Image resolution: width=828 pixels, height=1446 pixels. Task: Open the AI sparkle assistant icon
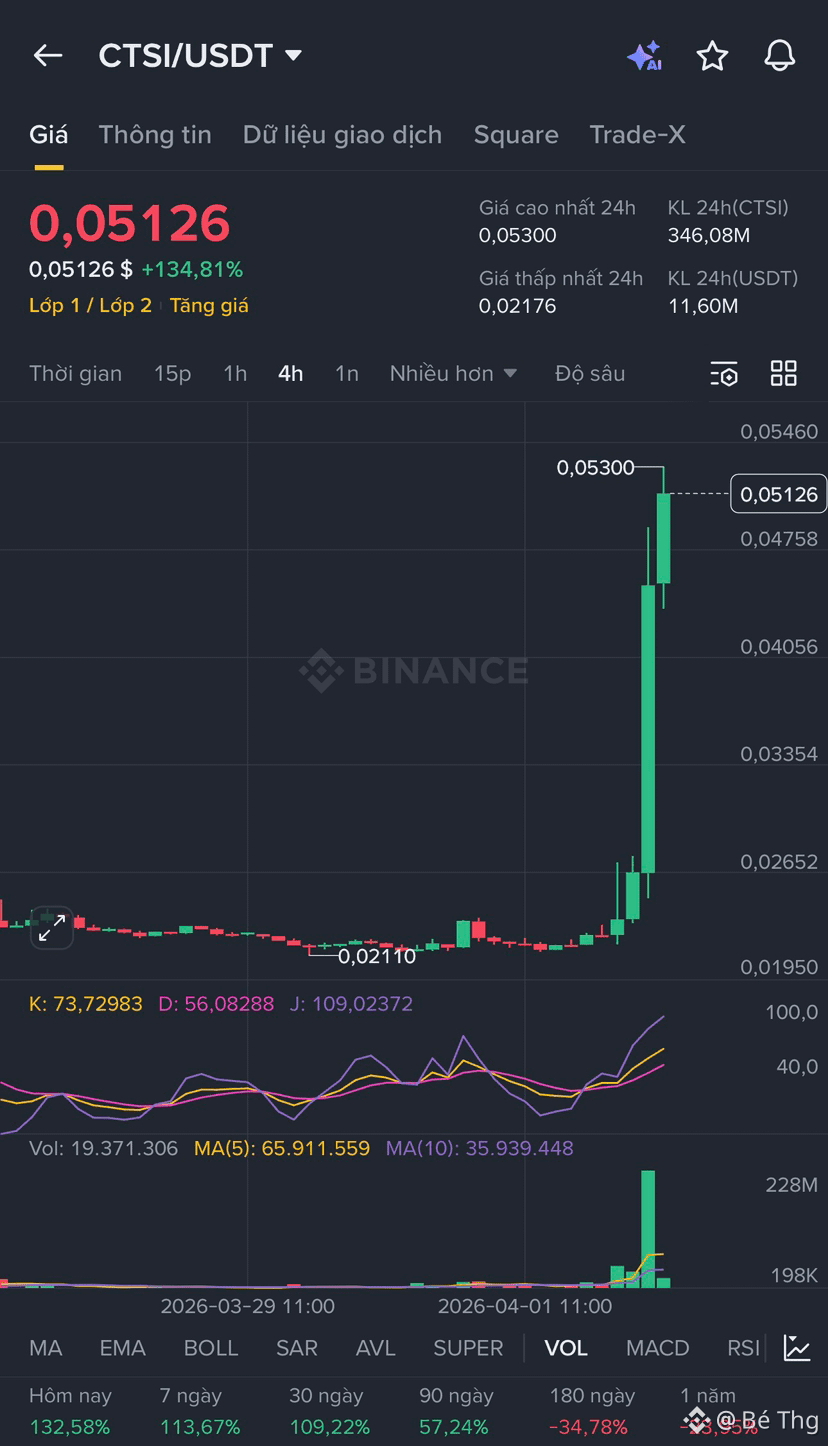pos(644,56)
